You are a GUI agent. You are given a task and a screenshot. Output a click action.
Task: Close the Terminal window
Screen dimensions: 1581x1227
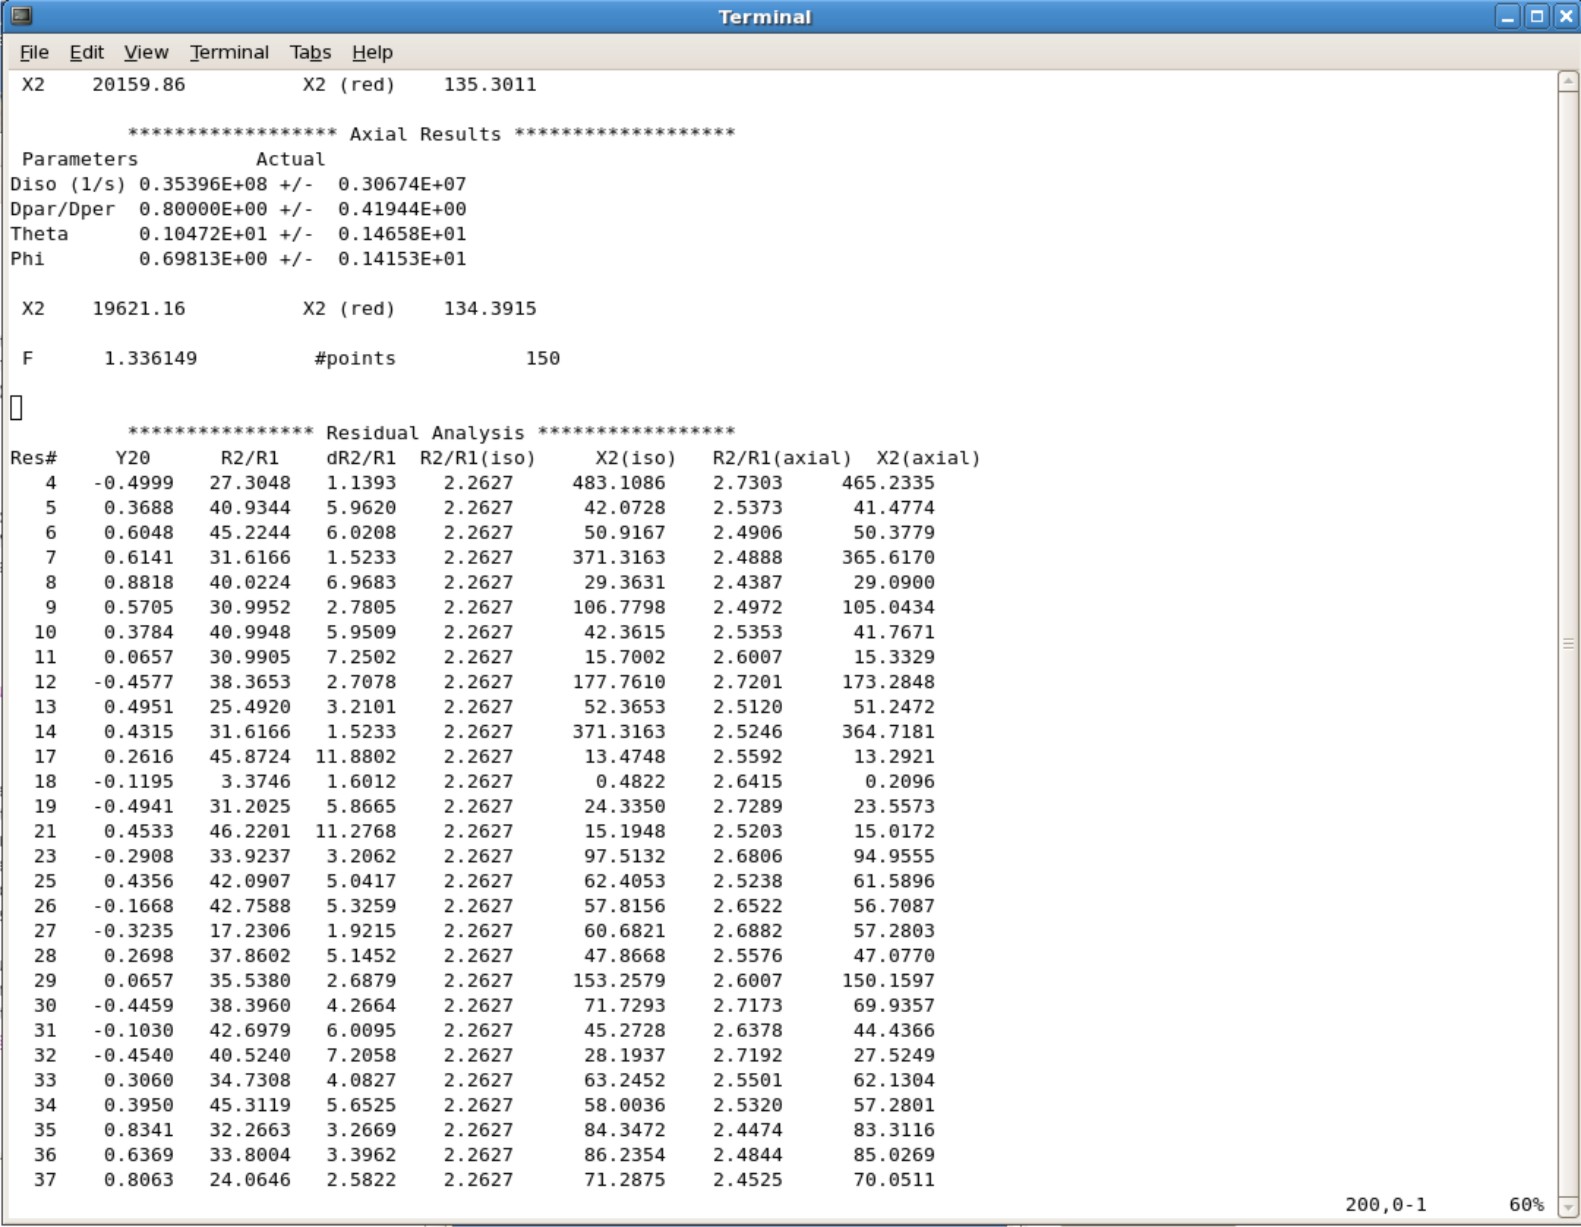click(1566, 16)
